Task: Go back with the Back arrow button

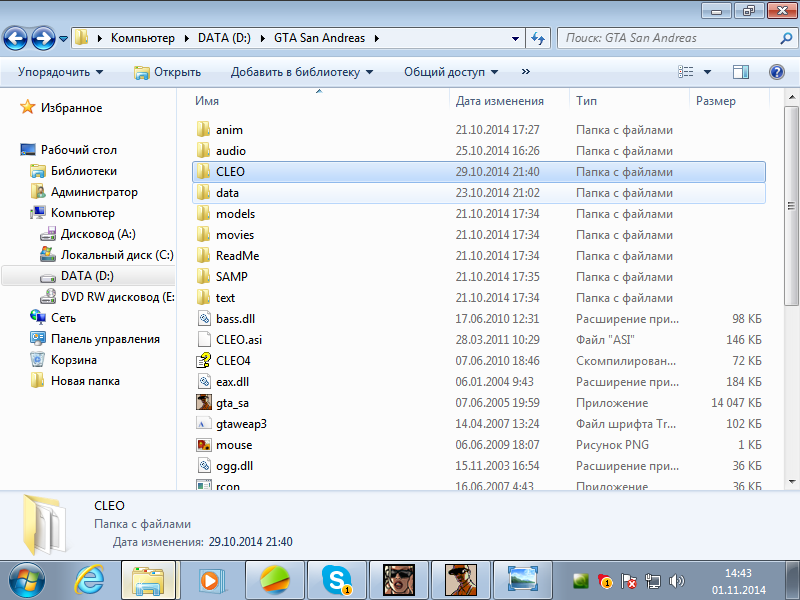Action: [x=15, y=38]
